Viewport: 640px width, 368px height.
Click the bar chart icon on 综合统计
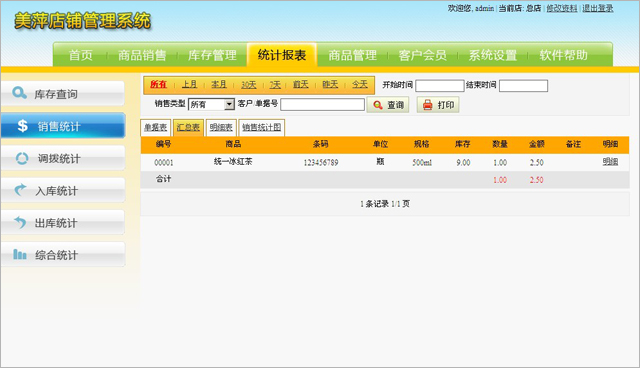point(20,255)
